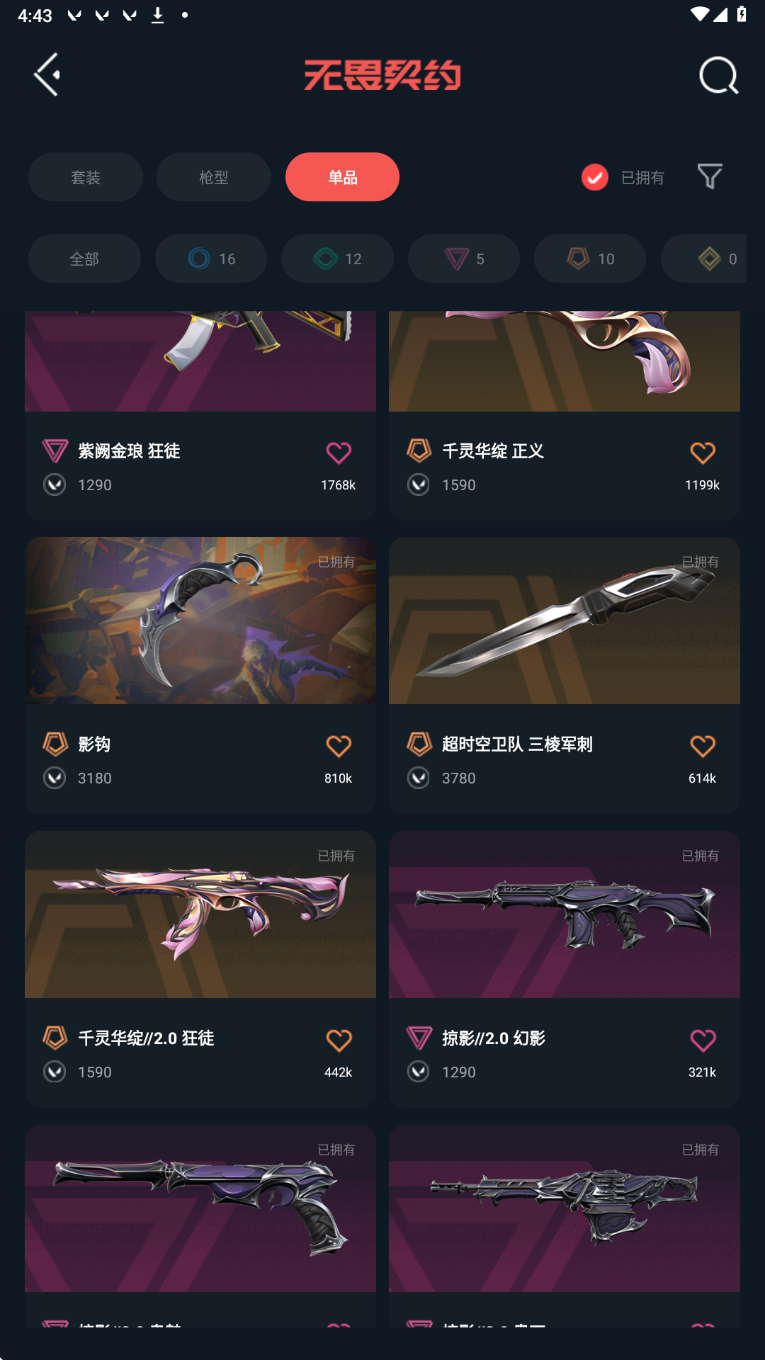The height and width of the screenshot is (1360, 765).
Task: Toggle the 已拥有 owned checkbox
Action: [x=595, y=177]
